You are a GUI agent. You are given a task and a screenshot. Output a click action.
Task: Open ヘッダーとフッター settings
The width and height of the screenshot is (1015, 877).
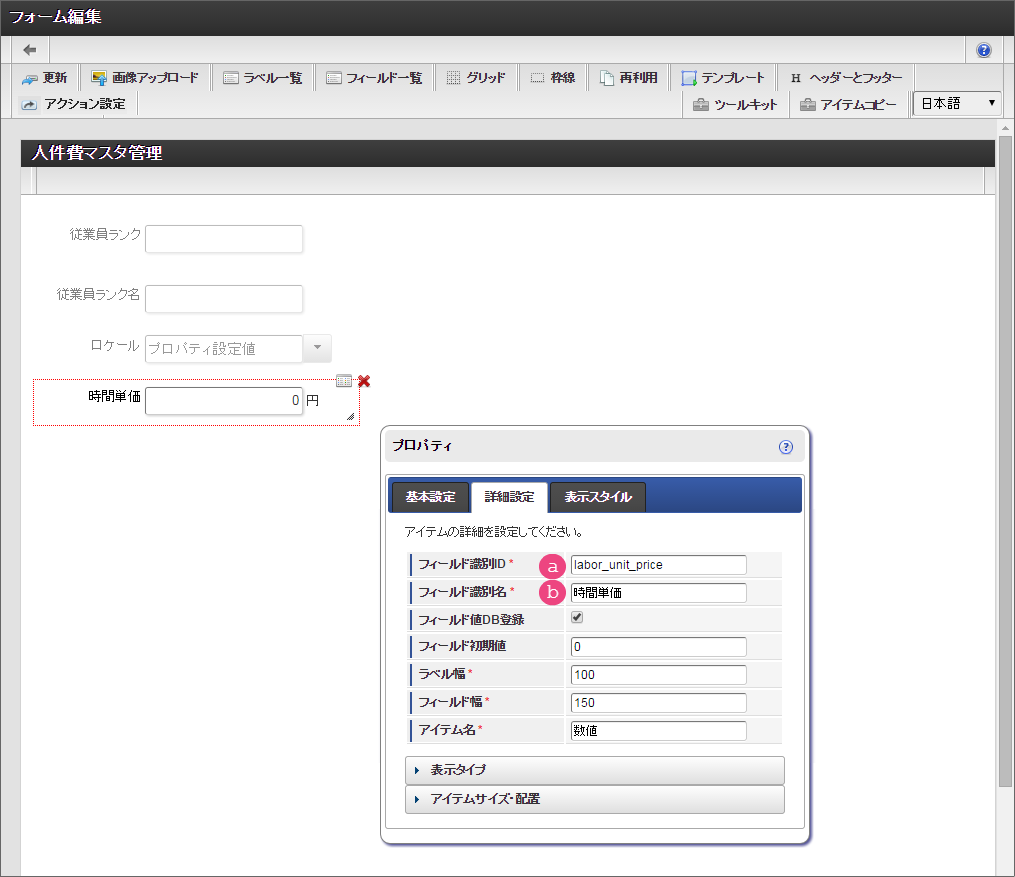coord(845,78)
